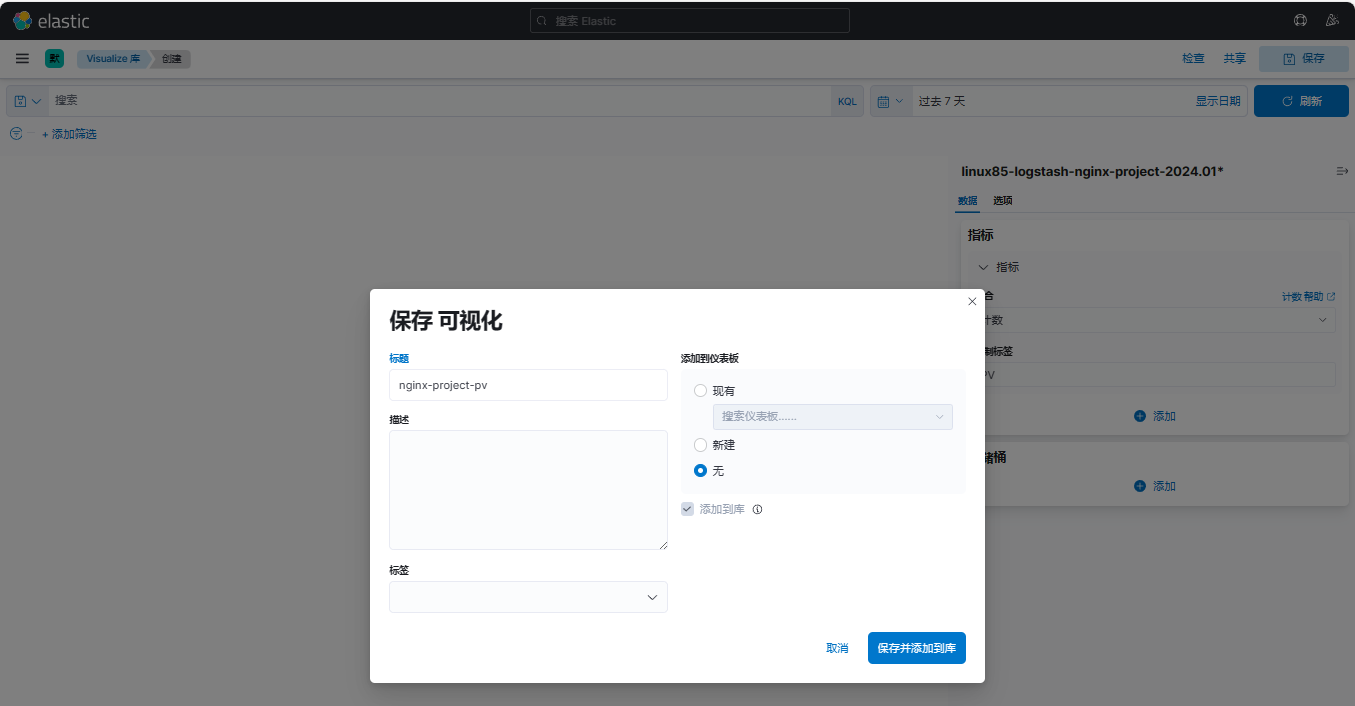
Task: Click the Visualize 库 breadcrumb
Action: tap(112, 59)
